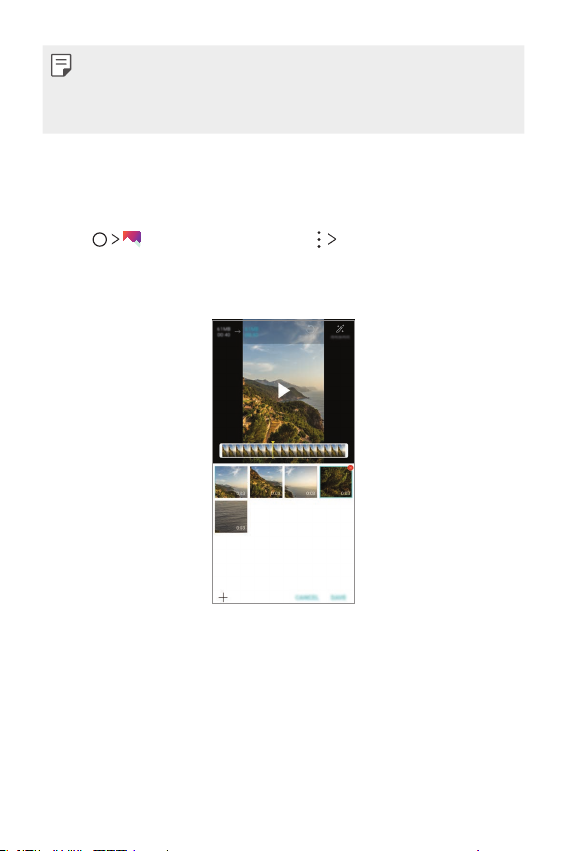Tap the blue resulting file size text
The height and width of the screenshot is (851, 568).
pos(252,332)
